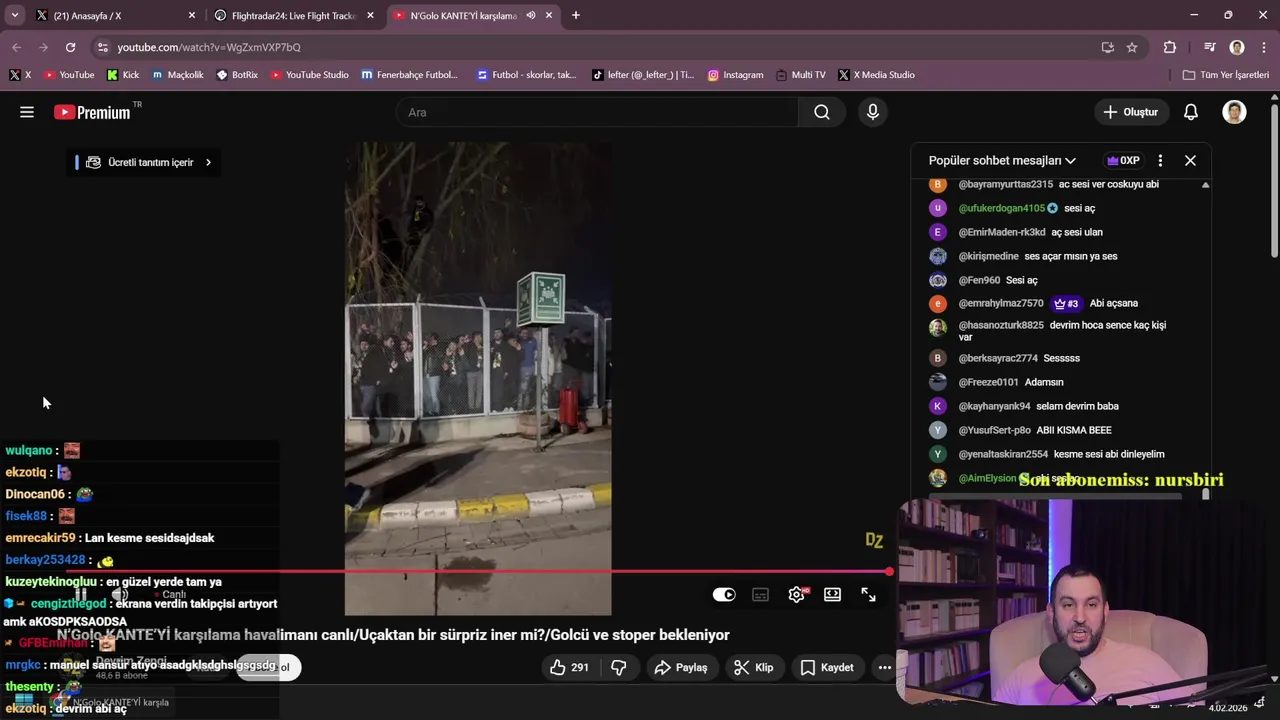
Task: Open chat options three-dot menu
Action: tap(1160, 160)
